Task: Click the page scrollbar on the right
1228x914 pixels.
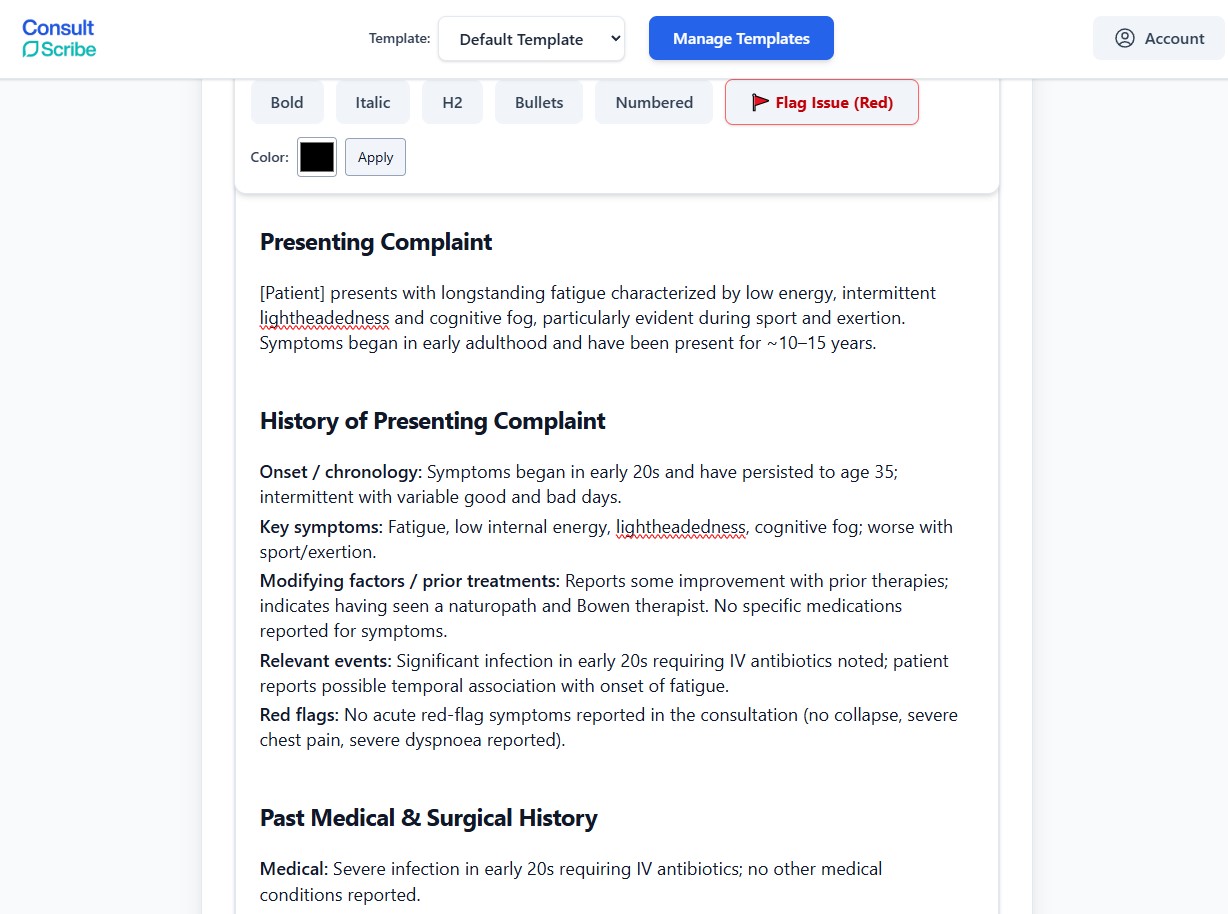Action: (x=1221, y=450)
